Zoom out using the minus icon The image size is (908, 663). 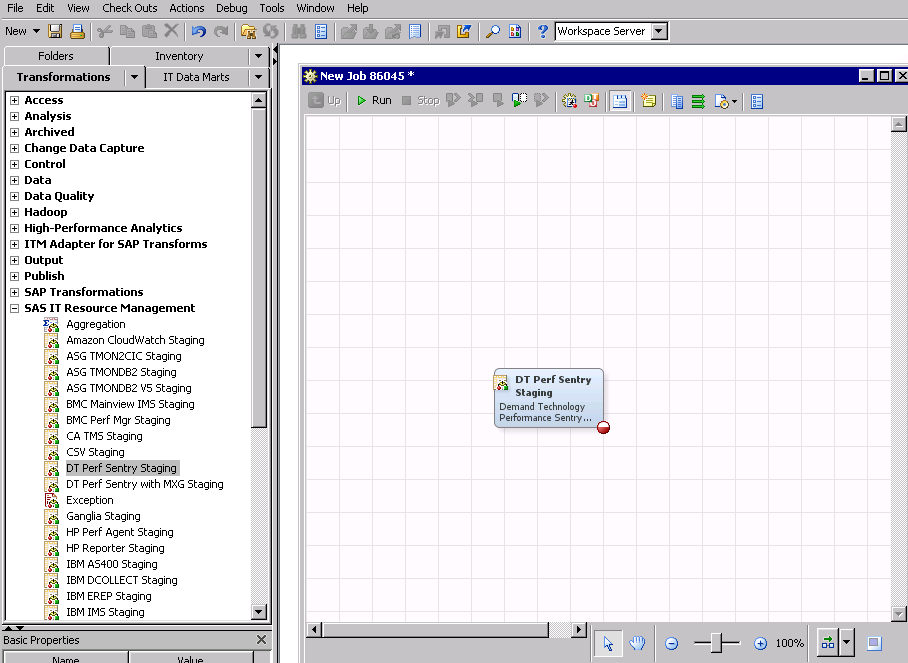point(671,643)
